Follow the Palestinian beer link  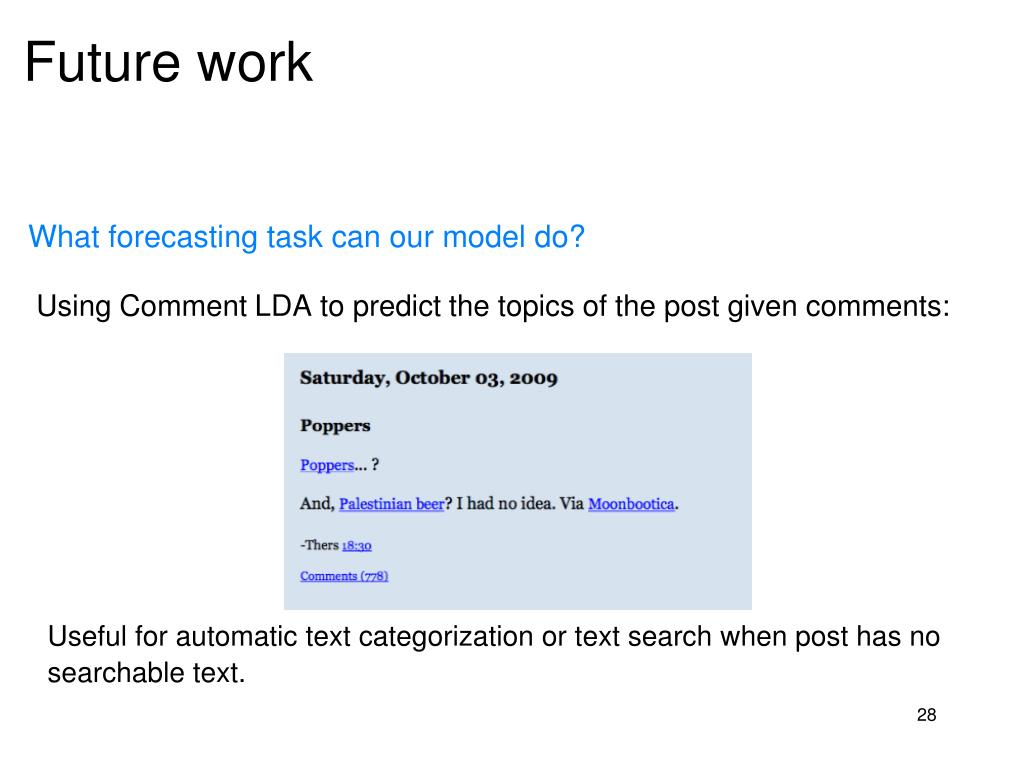click(391, 504)
